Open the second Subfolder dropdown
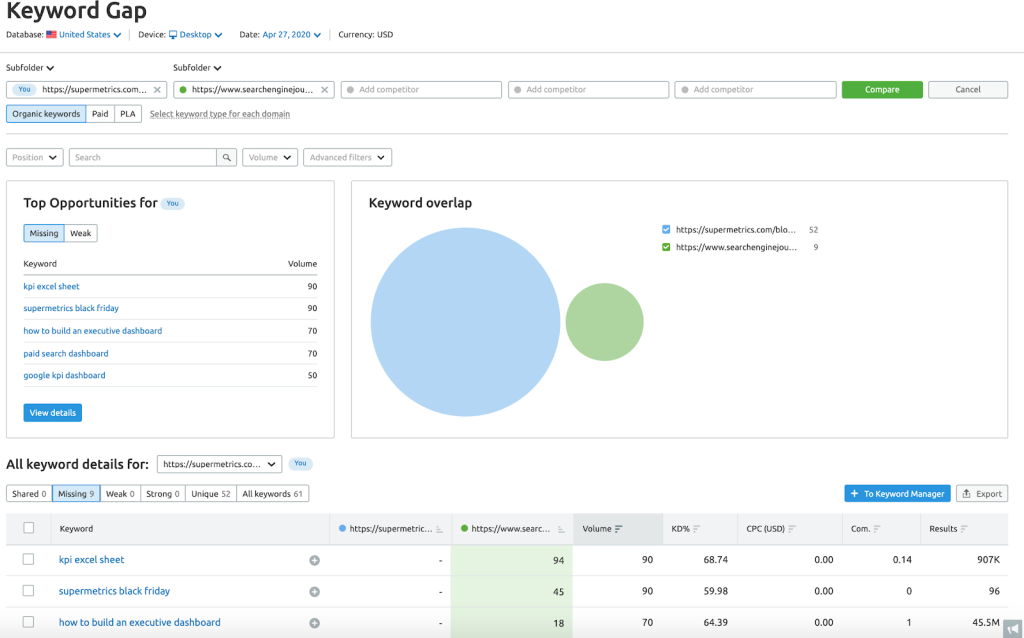 pyautogui.click(x=197, y=68)
